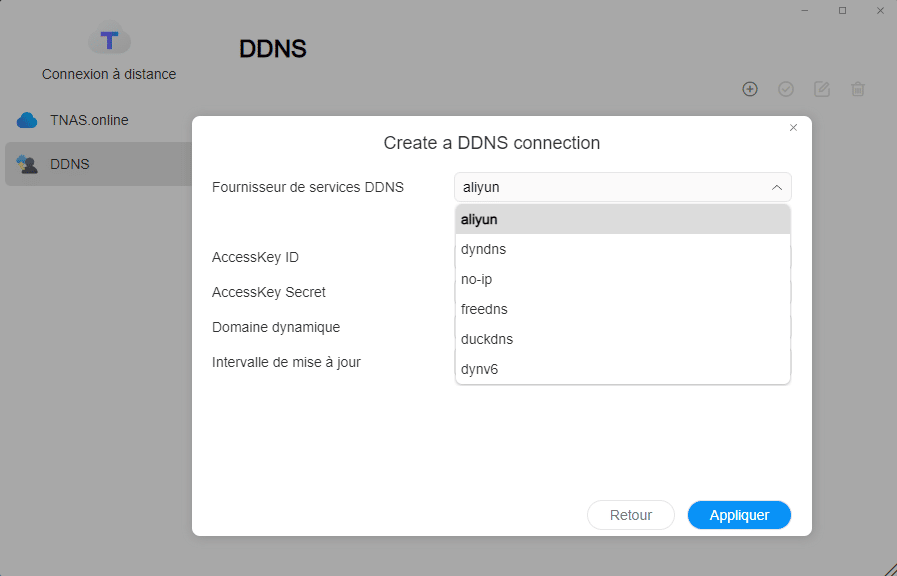Open the TNAS.online sidebar item

[89, 121]
